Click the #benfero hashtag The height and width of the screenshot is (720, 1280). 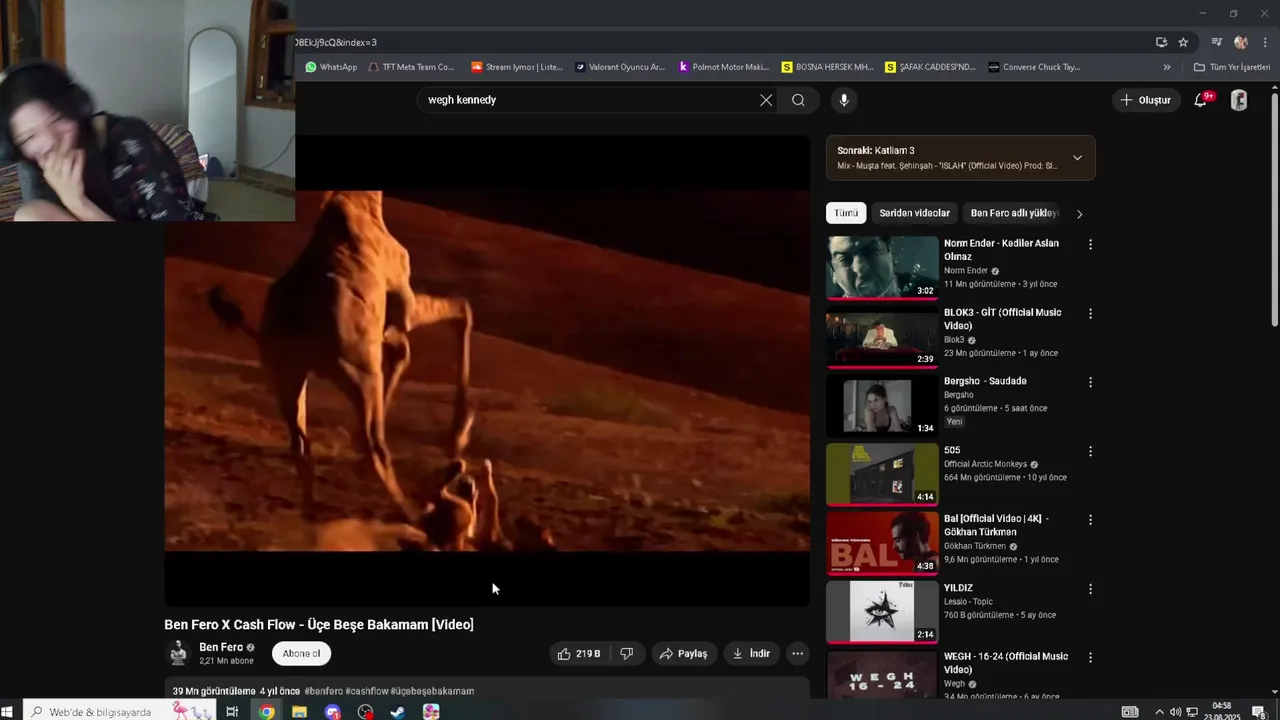(x=323, y=691)
